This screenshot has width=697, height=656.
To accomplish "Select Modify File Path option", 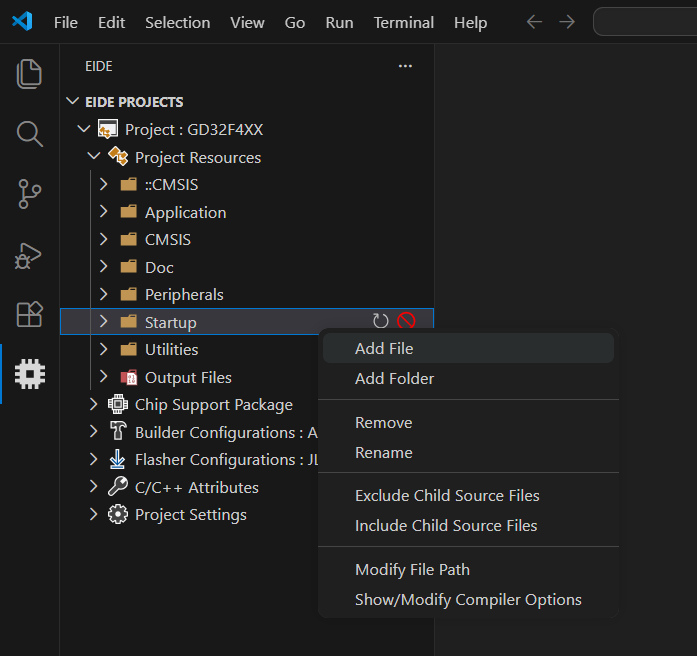I will [469, 570].
